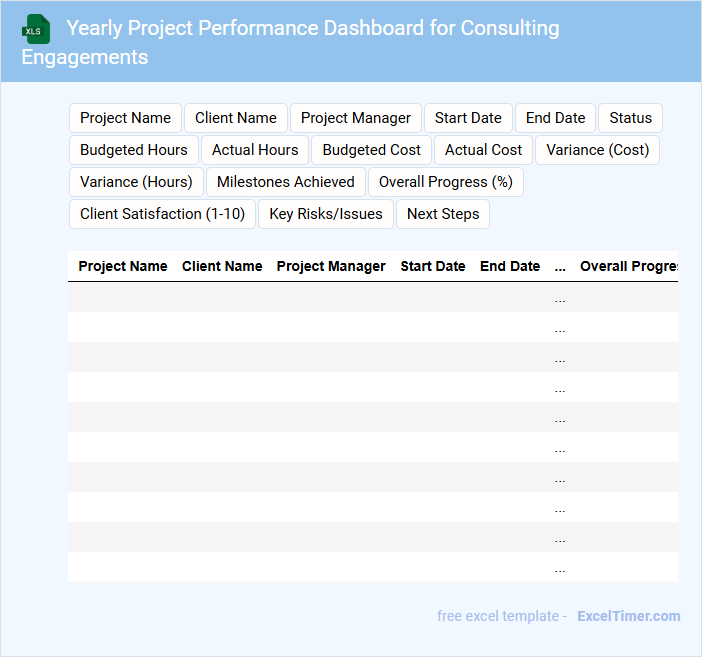Choose the Start Date tag

468,118
